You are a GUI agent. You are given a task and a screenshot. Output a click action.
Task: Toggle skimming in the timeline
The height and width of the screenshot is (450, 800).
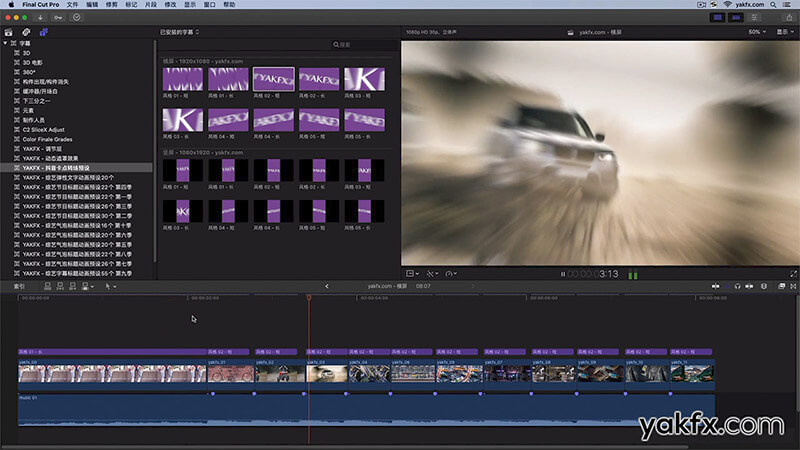(715, 287)
